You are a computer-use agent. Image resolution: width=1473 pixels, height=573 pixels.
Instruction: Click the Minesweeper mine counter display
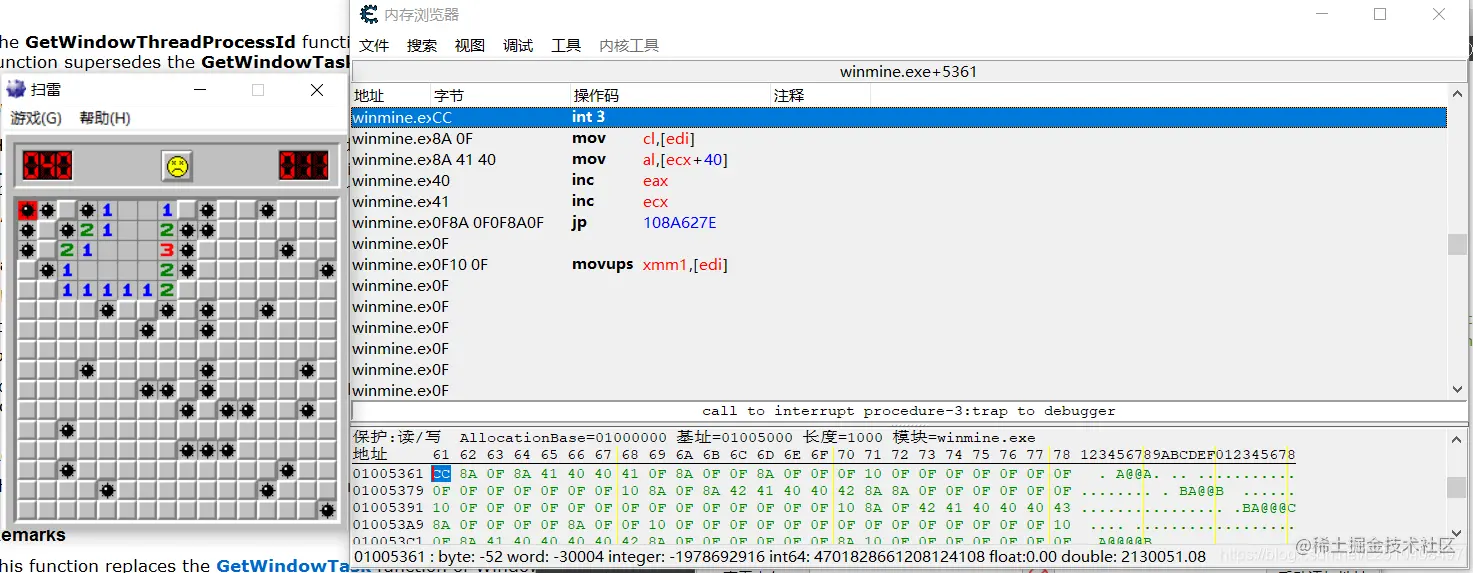pos(47,165)
